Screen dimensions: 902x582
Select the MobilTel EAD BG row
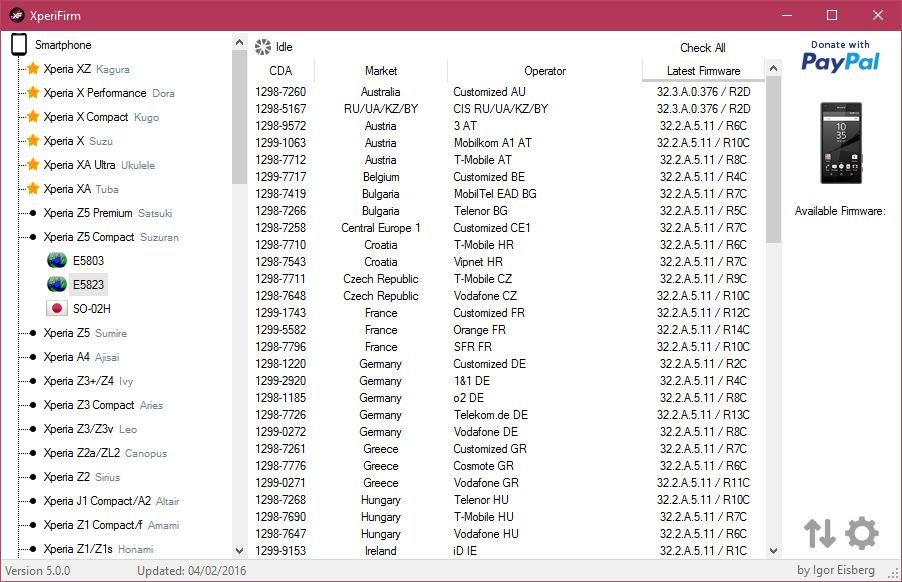(506, 194)
